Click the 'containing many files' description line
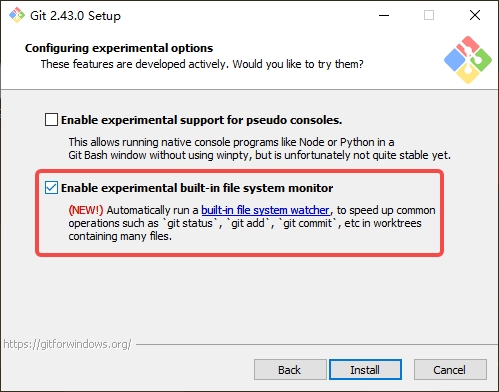This screenshot has height=392, width=499. coord(120,236)
